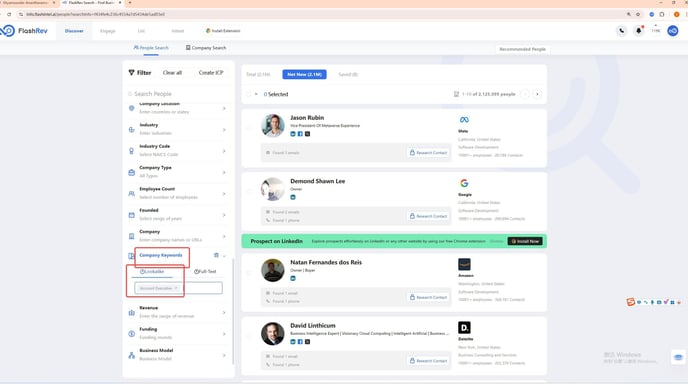Bookmark the page with the star icon

coord(638,14)
